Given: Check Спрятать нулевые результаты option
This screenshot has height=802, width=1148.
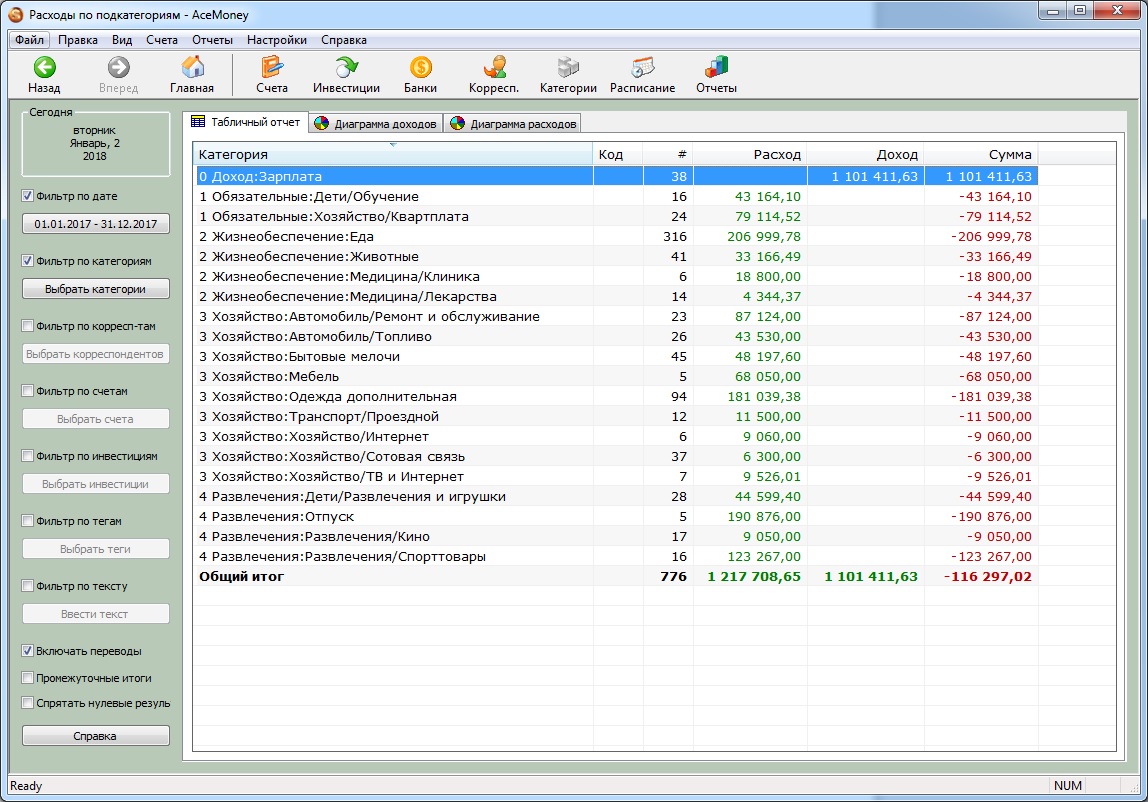Looking at the screenshot, I should tap(28, 703).
